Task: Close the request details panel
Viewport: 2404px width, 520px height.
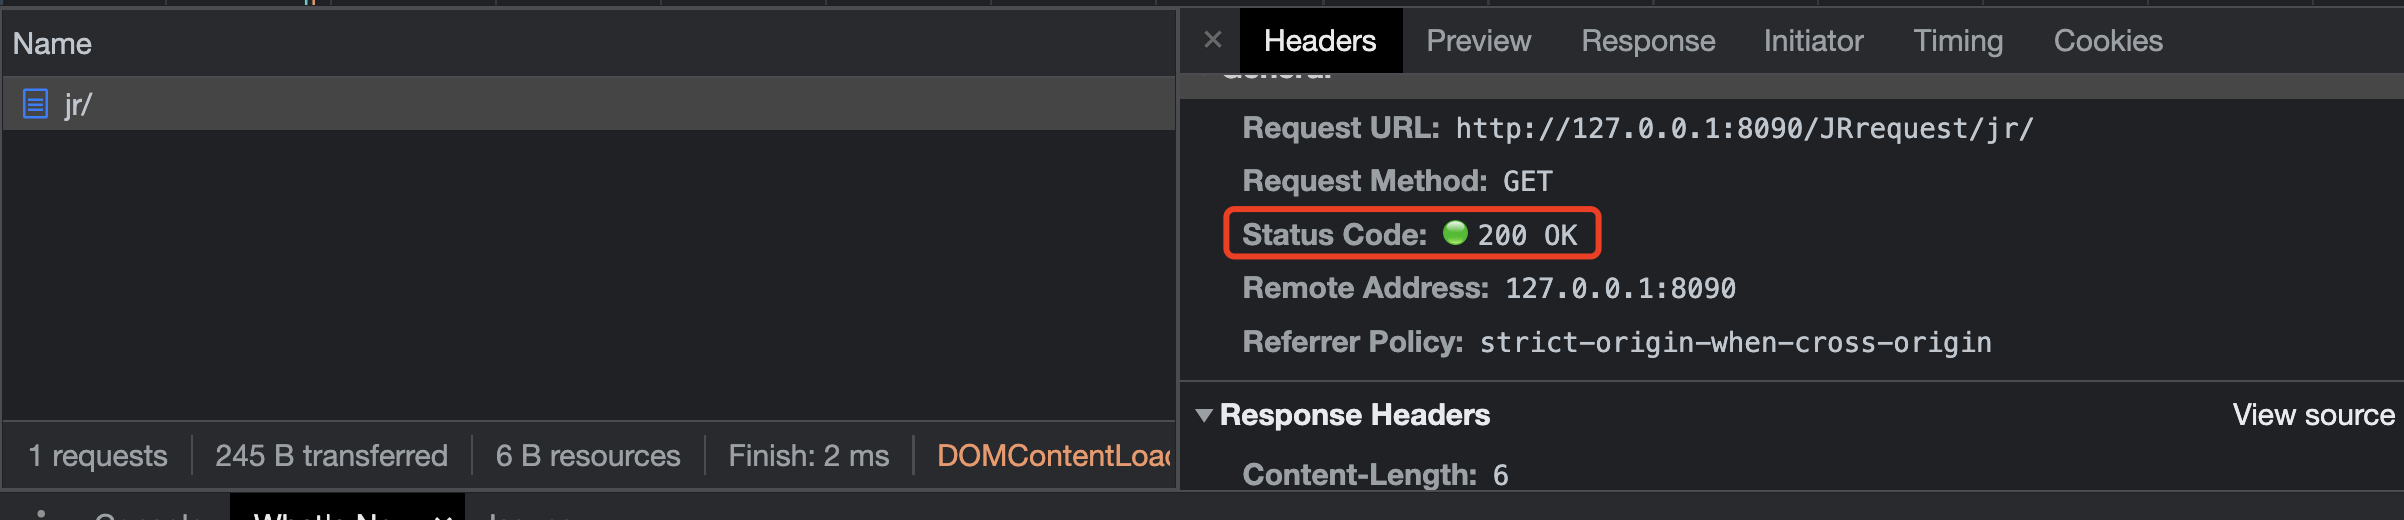Action: click(1213, 40)
